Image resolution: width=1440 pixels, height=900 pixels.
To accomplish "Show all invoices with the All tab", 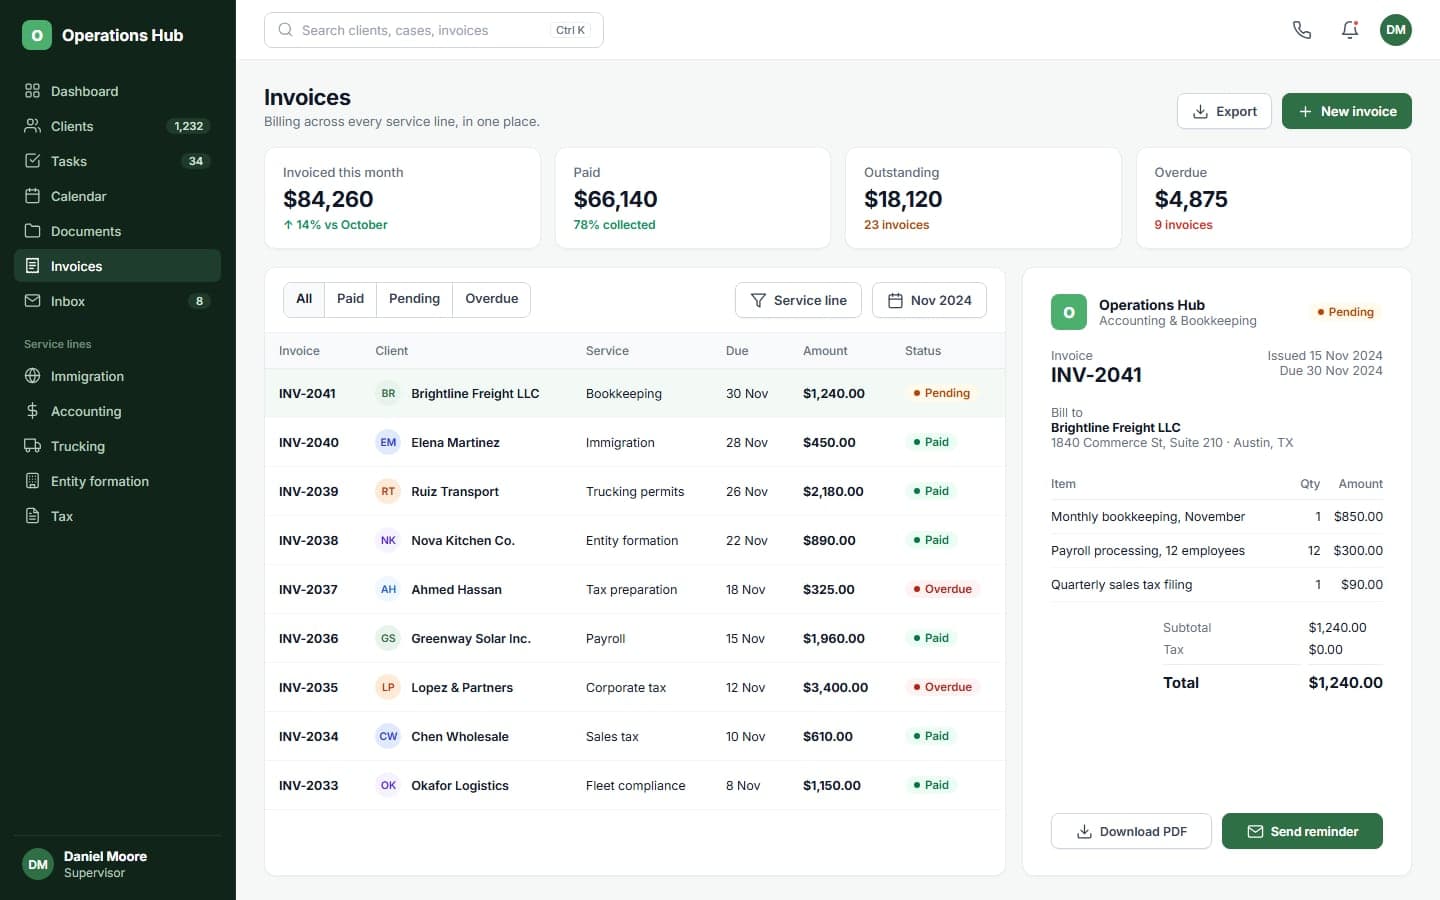I will (304, 299).
